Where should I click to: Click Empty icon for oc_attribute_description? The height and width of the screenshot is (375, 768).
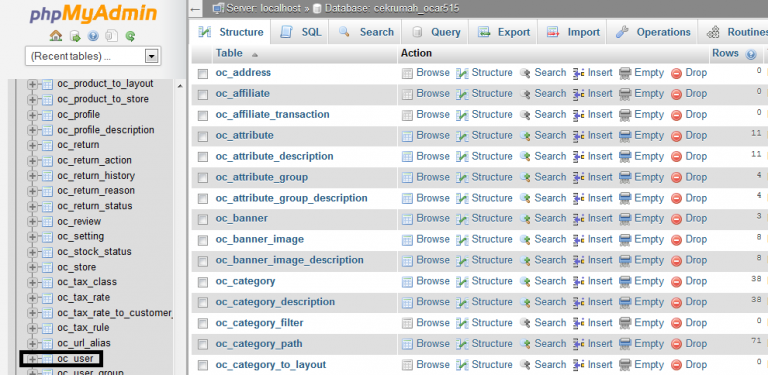625,157
